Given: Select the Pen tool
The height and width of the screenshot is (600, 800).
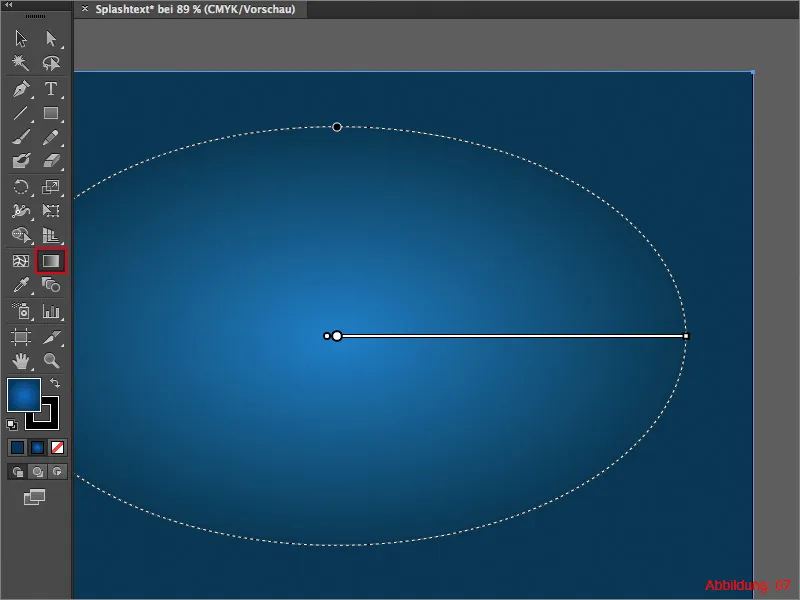Looking at the screenshot, I should pos(21,89).
